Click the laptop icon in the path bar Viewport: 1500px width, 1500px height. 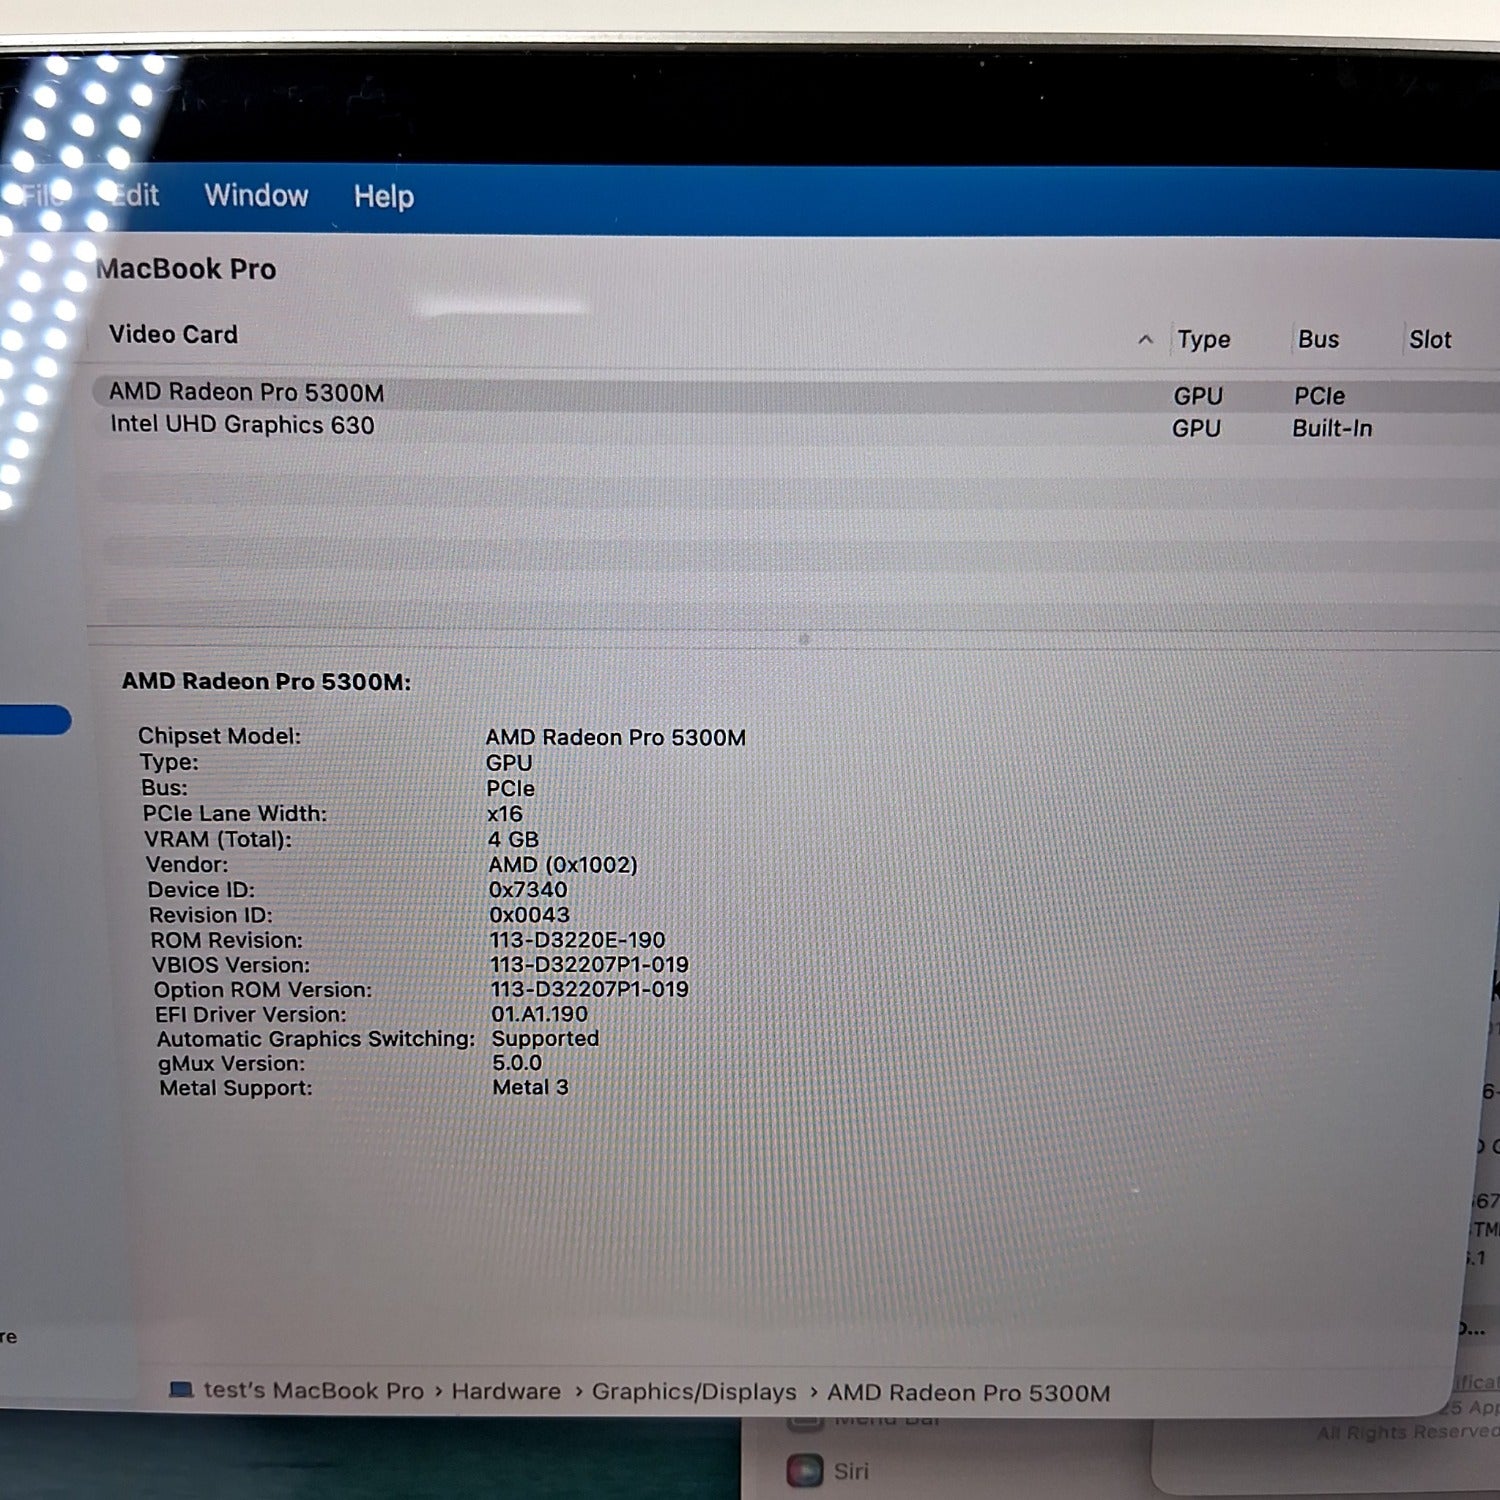point(181,1390)
